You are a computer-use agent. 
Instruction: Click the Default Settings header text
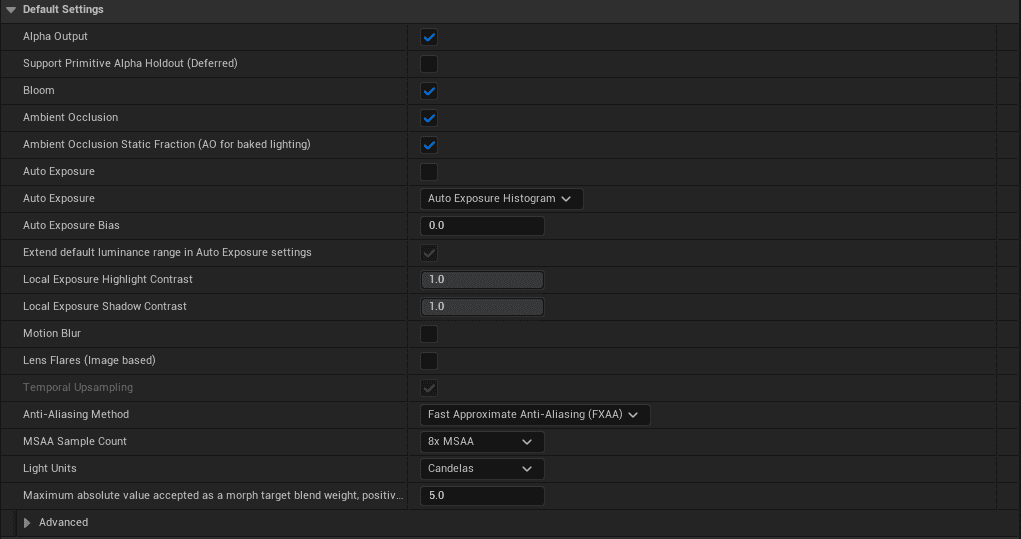point(63,10)
